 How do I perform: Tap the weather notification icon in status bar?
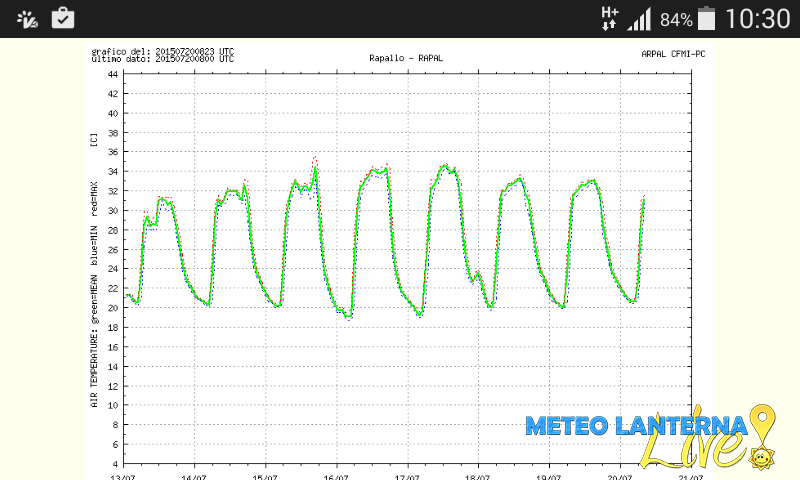click(28, 19)
